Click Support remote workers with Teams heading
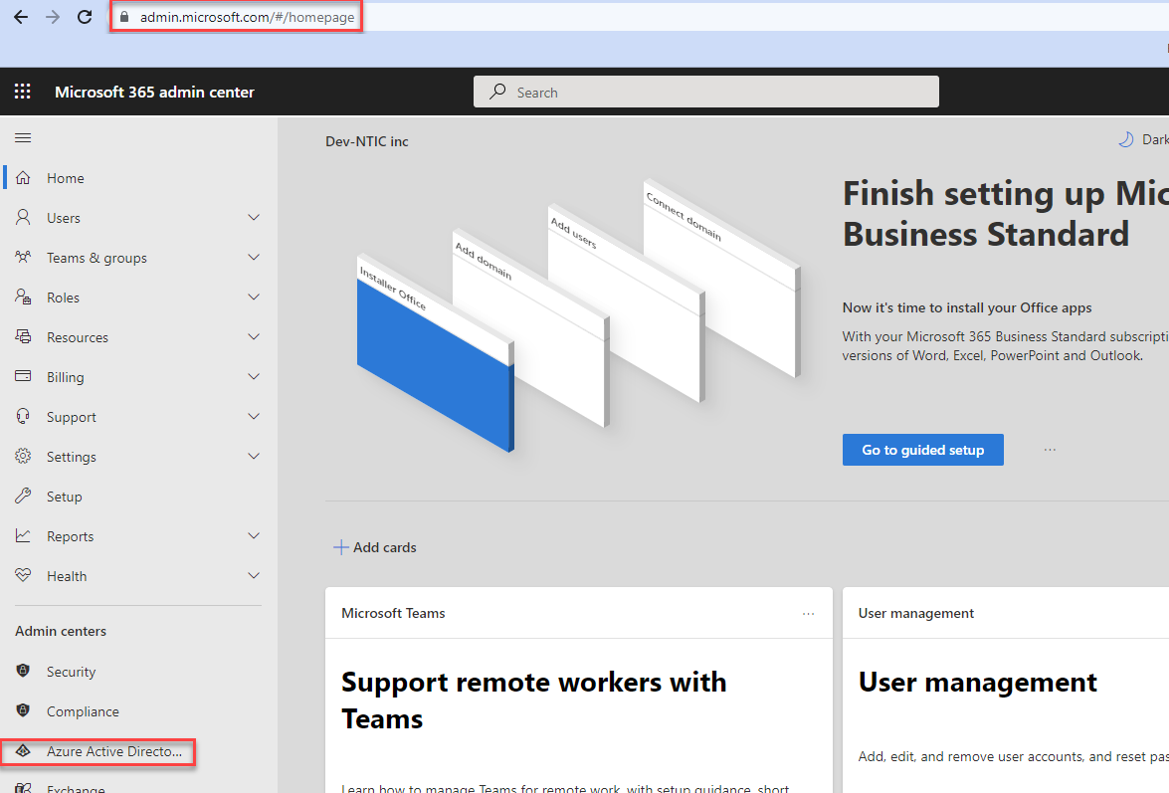The image size is (1169, 793). [x=534, y=701]
